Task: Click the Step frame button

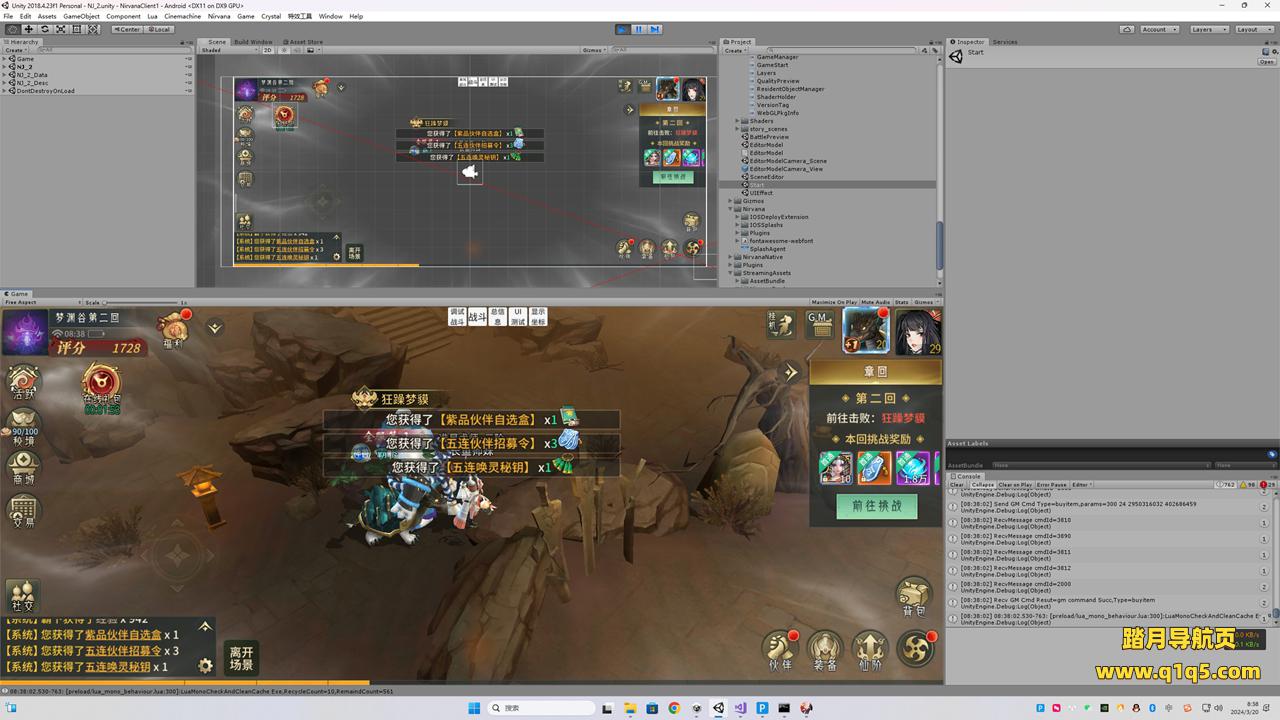Action: (655, 29)
